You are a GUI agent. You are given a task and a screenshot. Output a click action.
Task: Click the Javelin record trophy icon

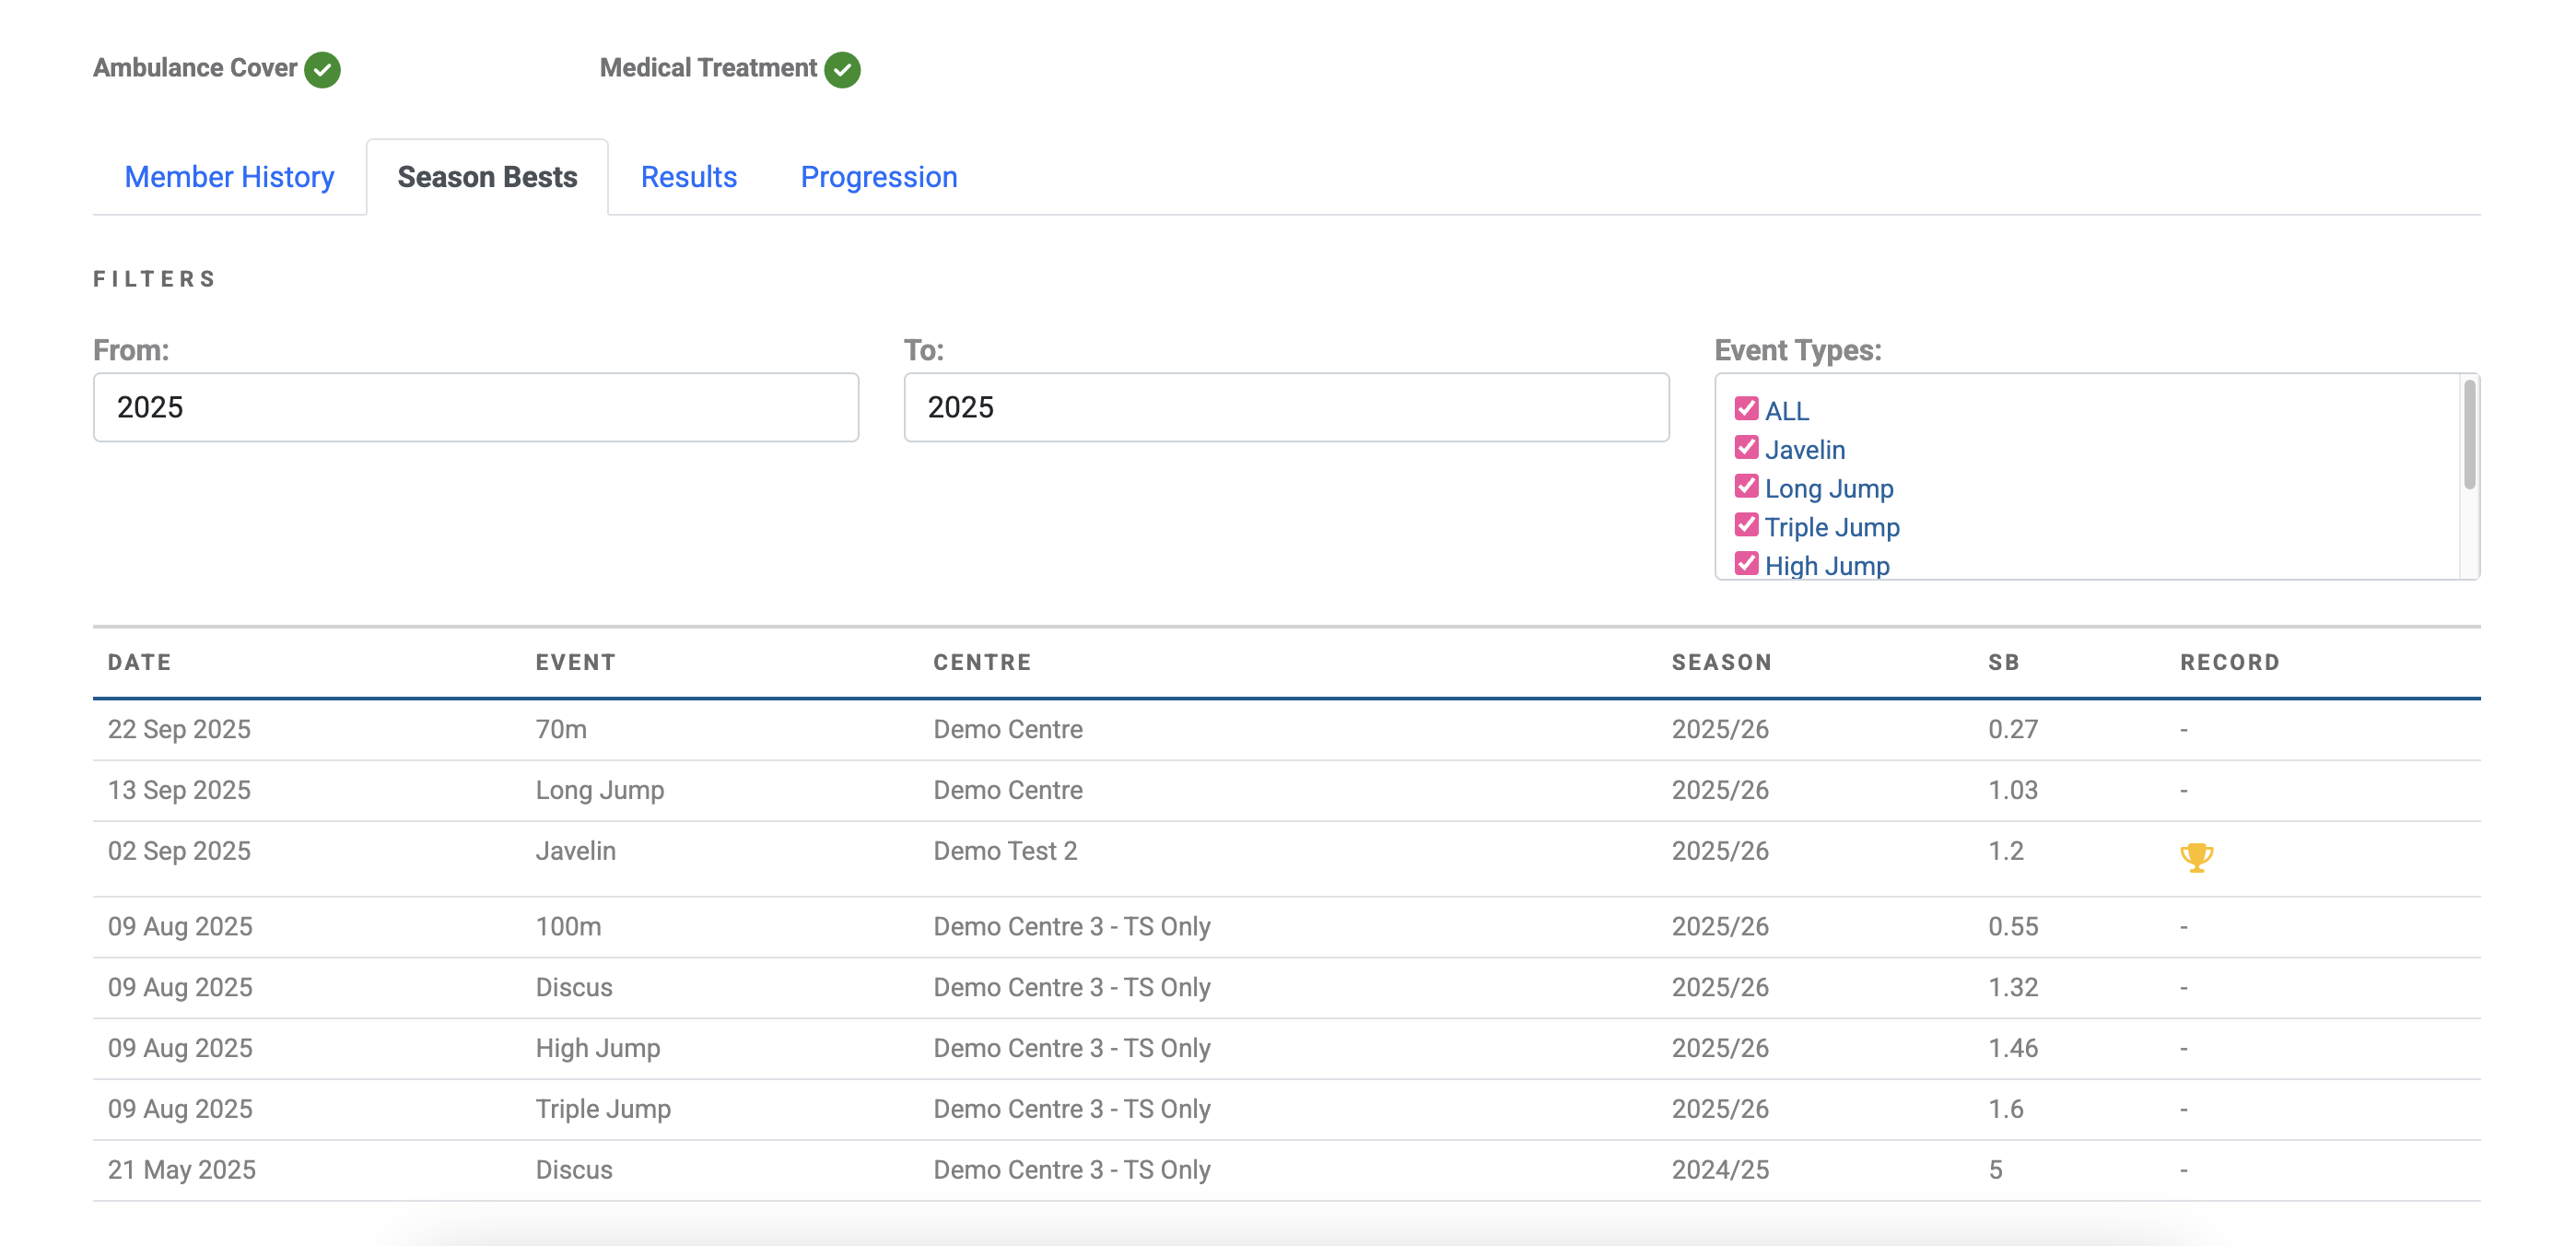tap(2196, 857)
